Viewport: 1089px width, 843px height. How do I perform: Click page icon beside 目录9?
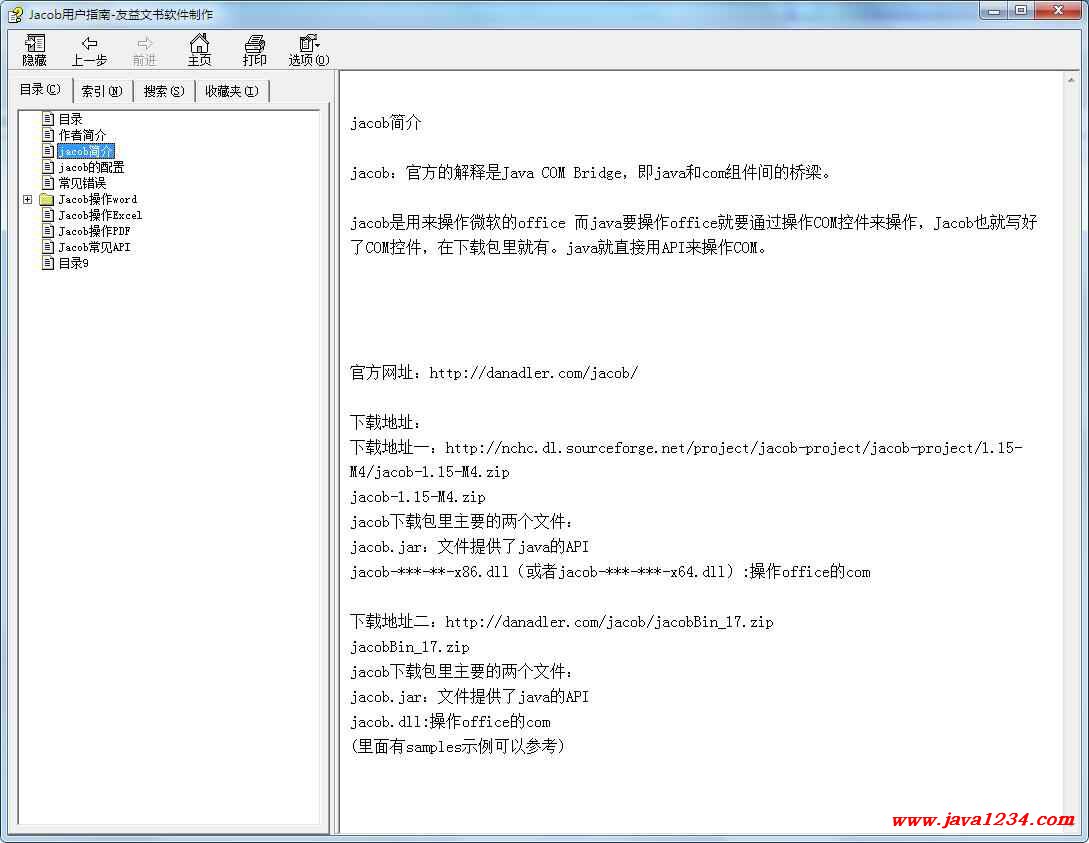coord(48,263)
